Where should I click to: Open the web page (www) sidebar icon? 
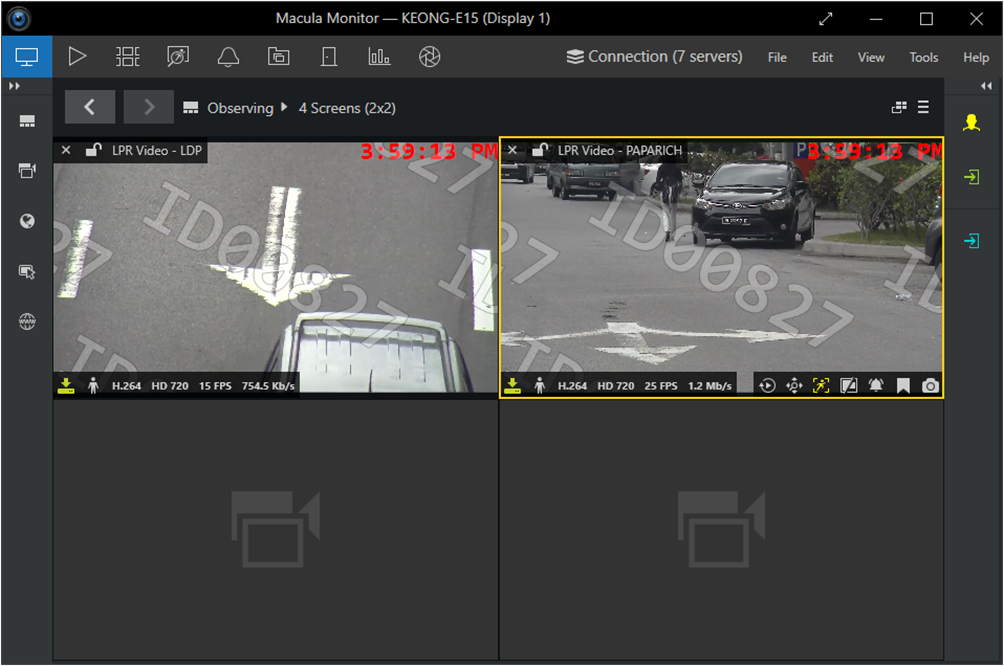tap(27, 322)
